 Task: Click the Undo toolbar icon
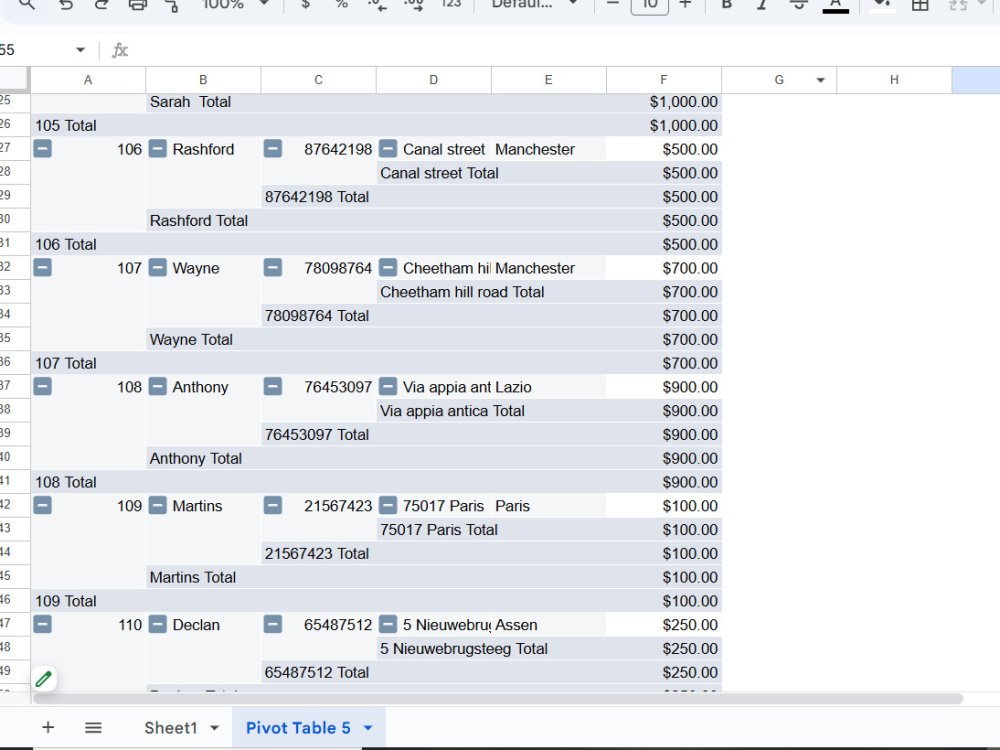[66, 4]
